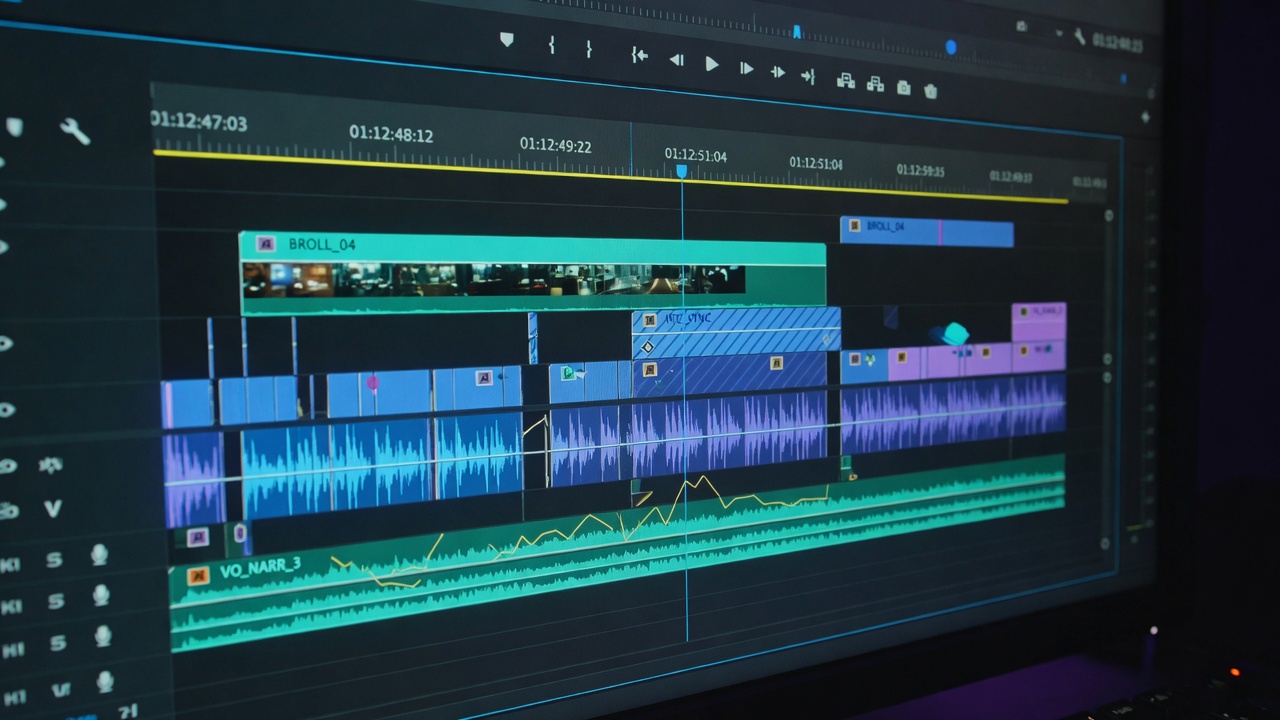This screenshot has width=1280, height=720.
Task: Enable voice-over record on the lowest audio track
Action: click(105, 682)
